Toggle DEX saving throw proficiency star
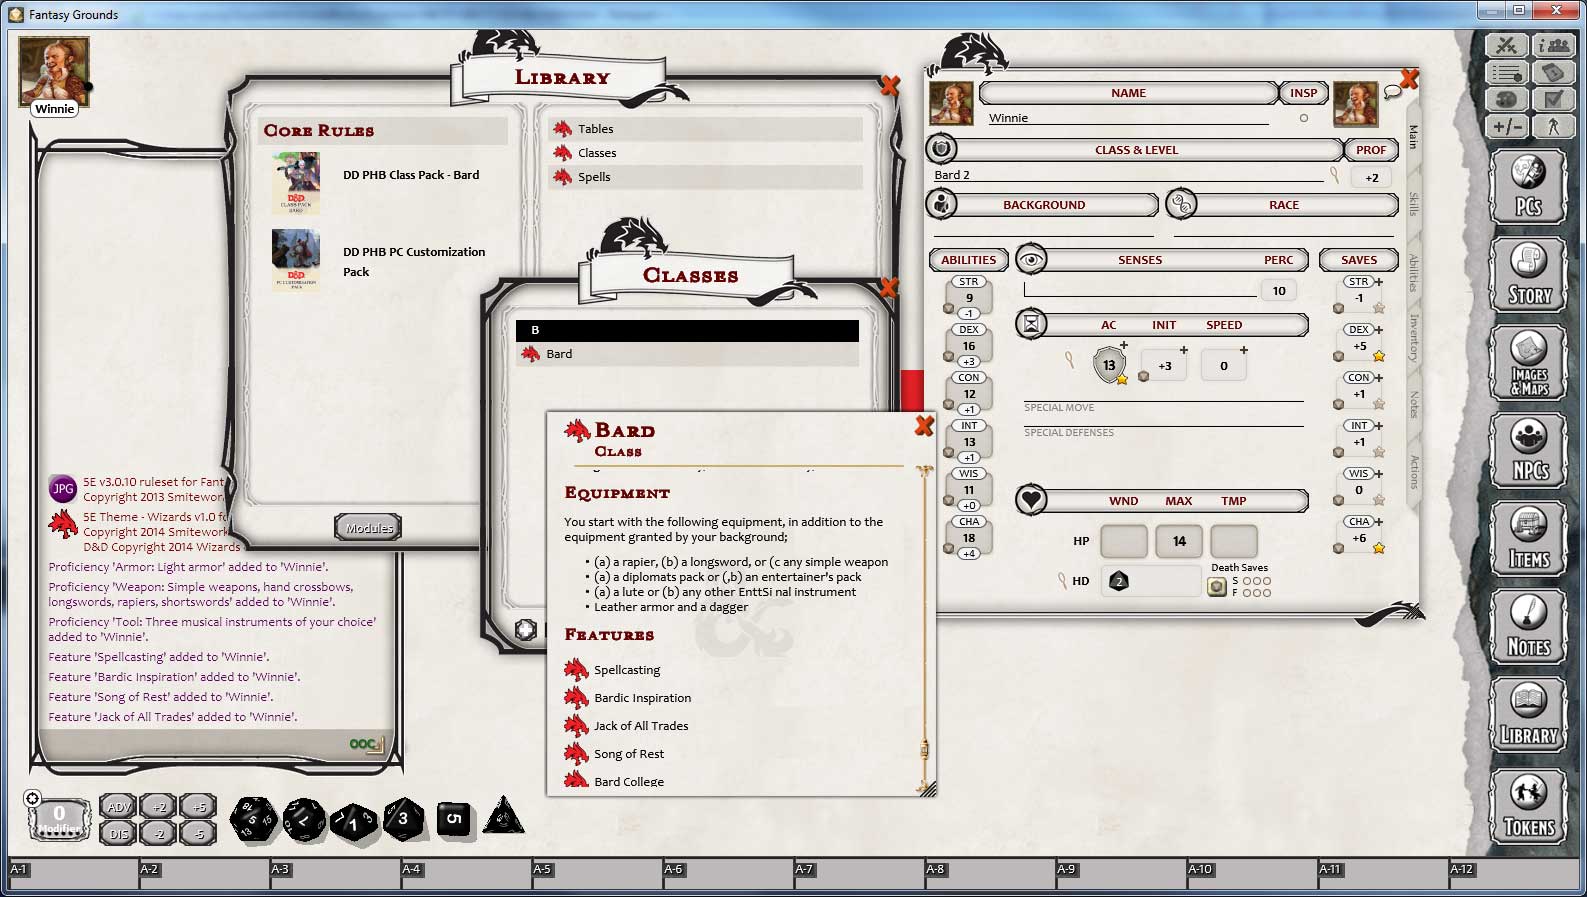1587x897 pixels. click(1379, 356)
